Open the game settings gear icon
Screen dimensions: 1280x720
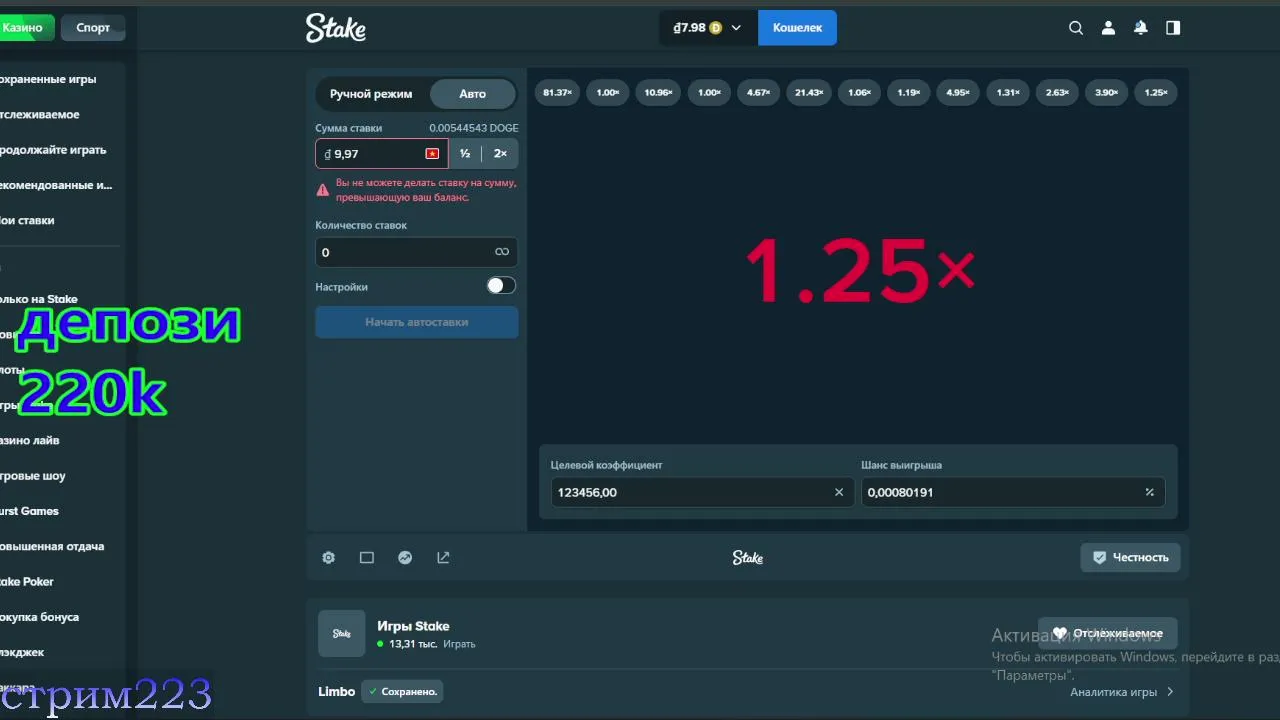tap(328, 557)
